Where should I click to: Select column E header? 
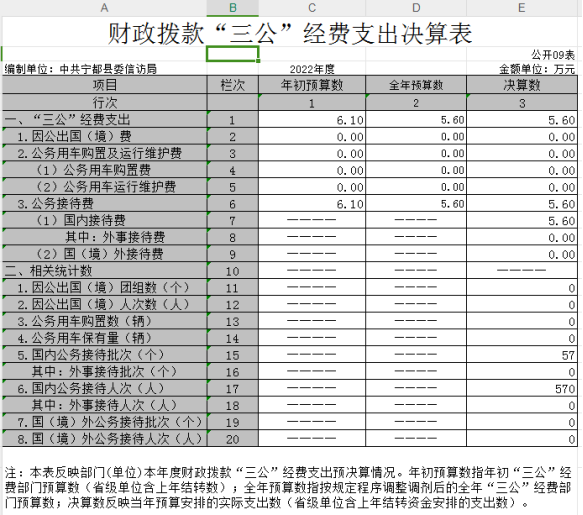(522, 8)
